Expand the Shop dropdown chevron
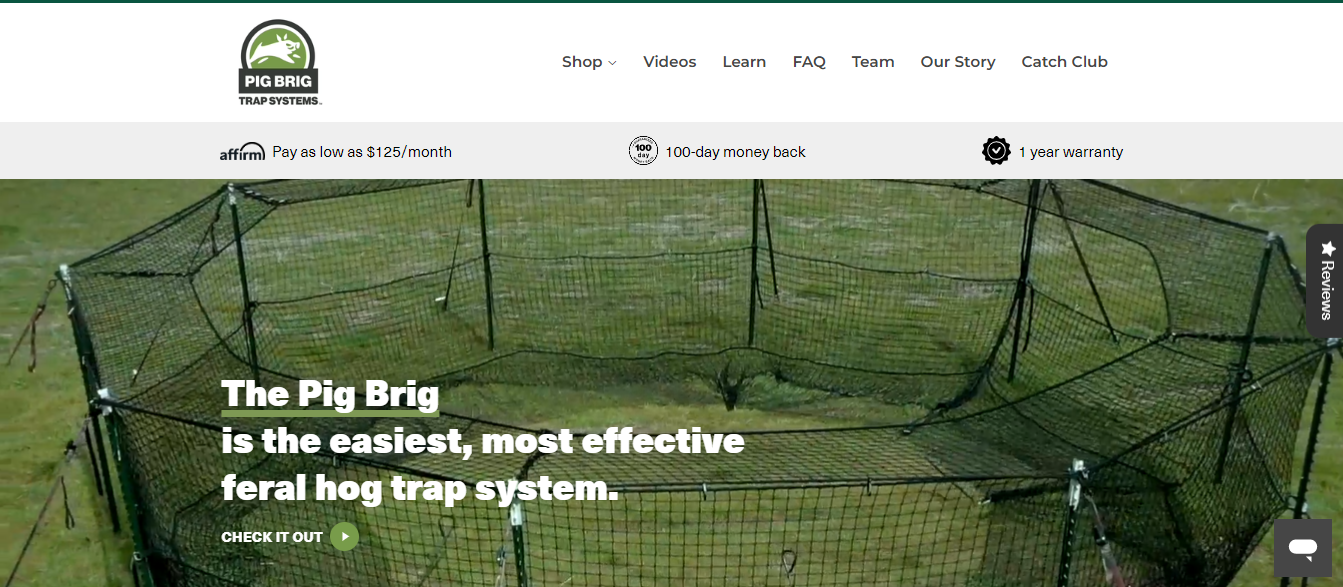 tap(612, 63)
